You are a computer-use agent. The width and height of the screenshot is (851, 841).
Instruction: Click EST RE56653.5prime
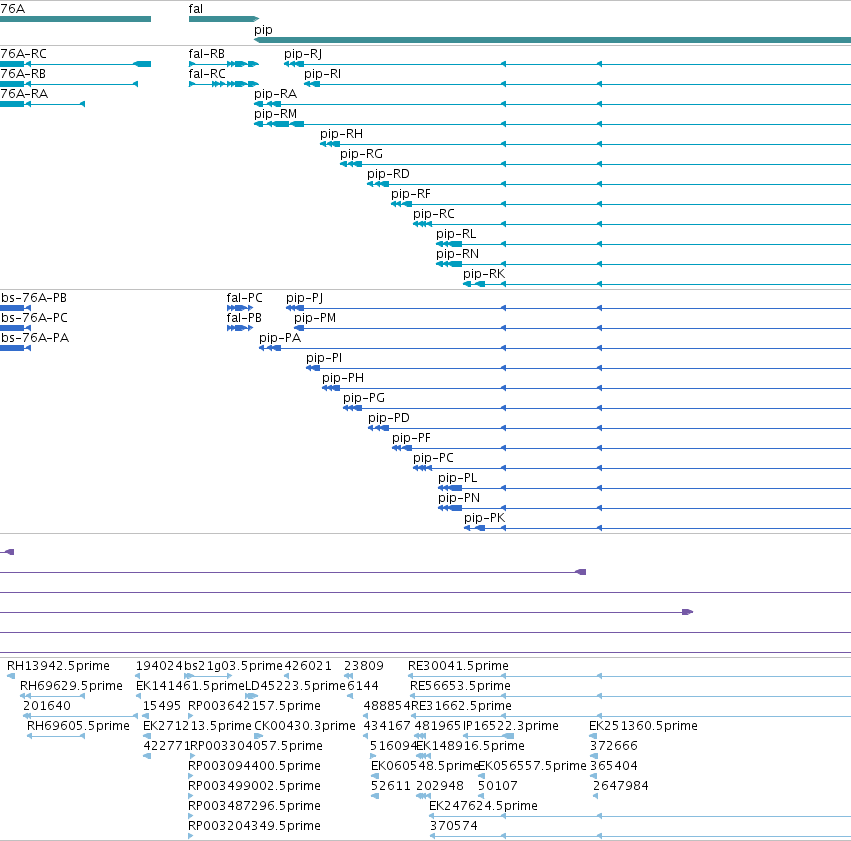click(x=460, y=686)
